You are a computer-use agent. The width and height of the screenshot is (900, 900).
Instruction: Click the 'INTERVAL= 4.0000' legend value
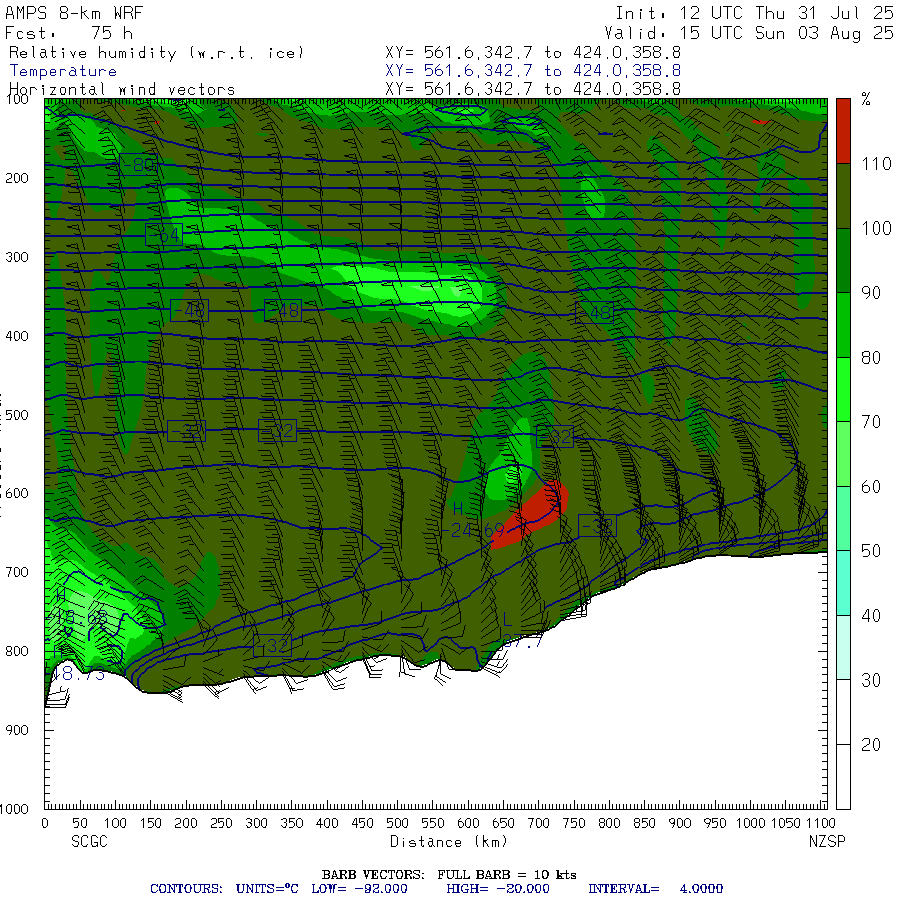pyautogui.click(x=655, y=889)
